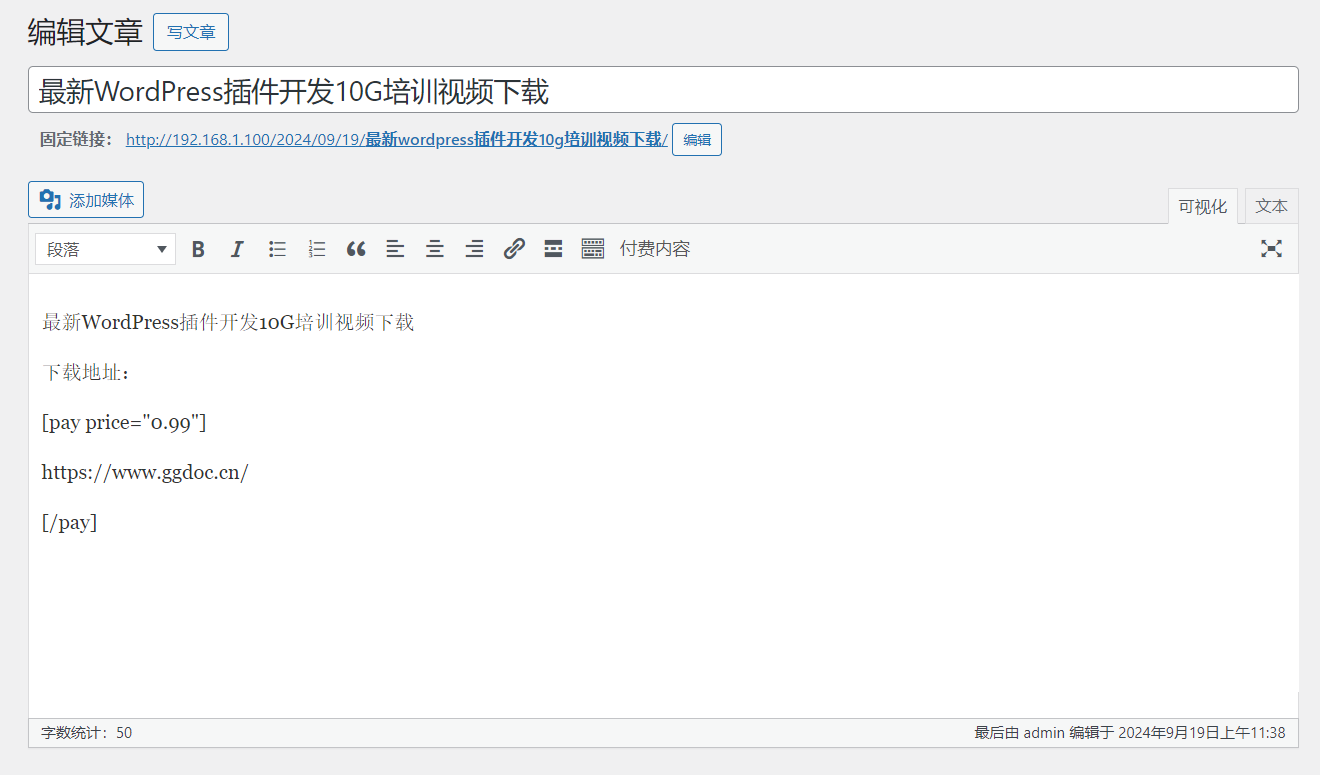Click the [/pay] closing shortcode line
This screenshot has height=775, width=1320.
coord(70,522)
